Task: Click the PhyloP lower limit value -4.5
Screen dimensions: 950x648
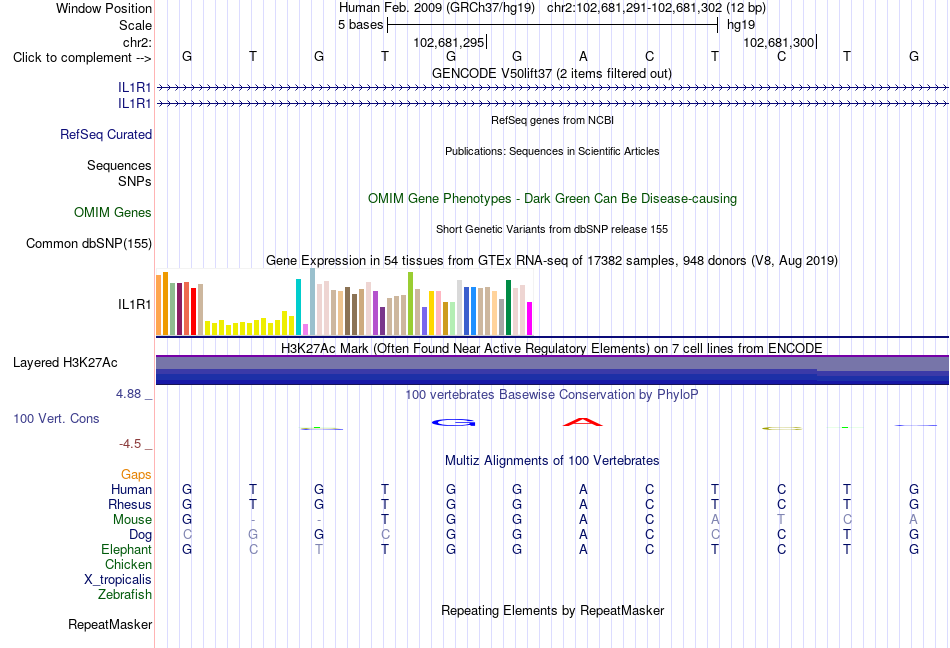Action: pyautogui.click(x=130, y=444)
